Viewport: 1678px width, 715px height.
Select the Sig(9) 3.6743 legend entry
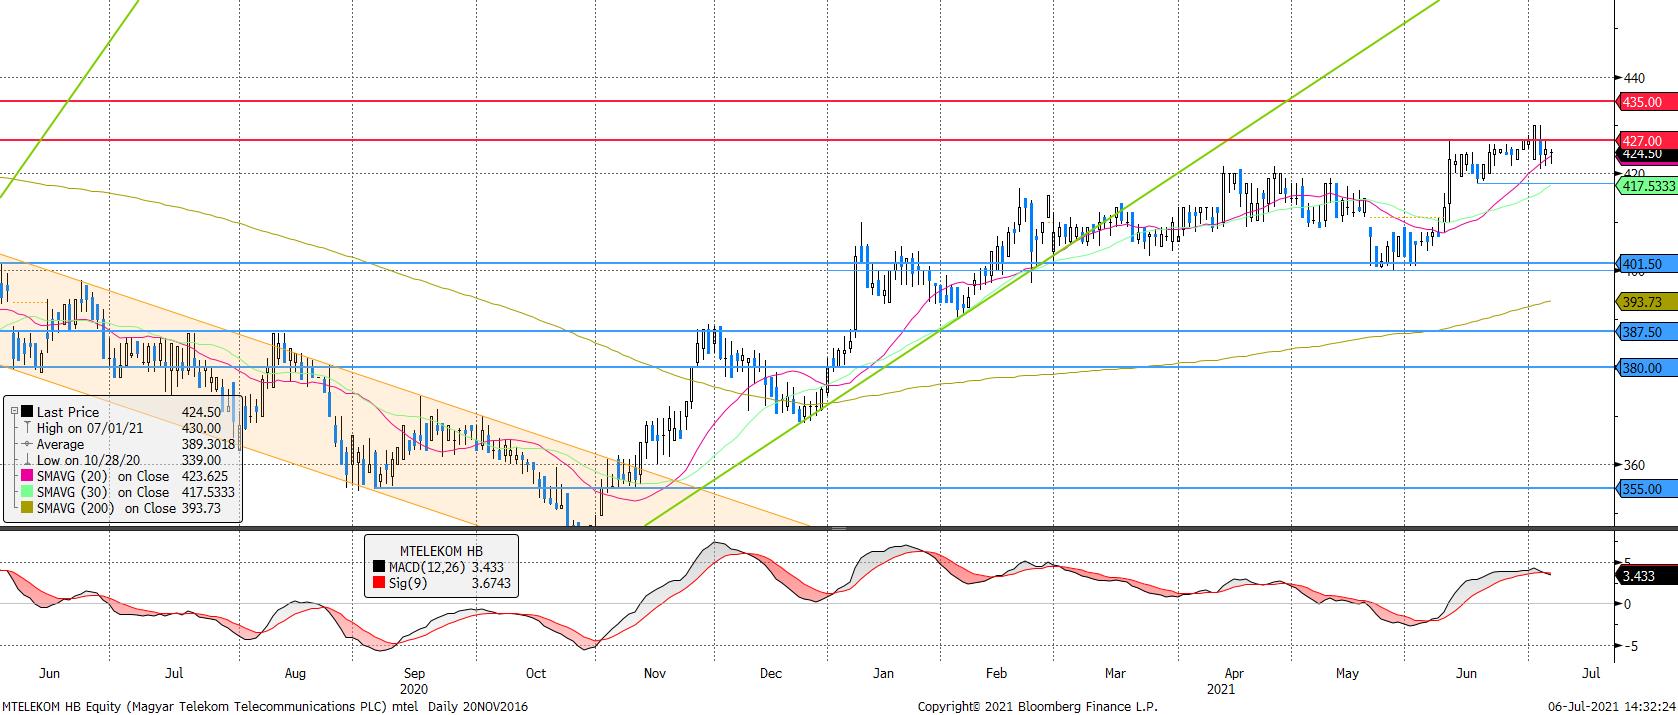click(441, 583)
